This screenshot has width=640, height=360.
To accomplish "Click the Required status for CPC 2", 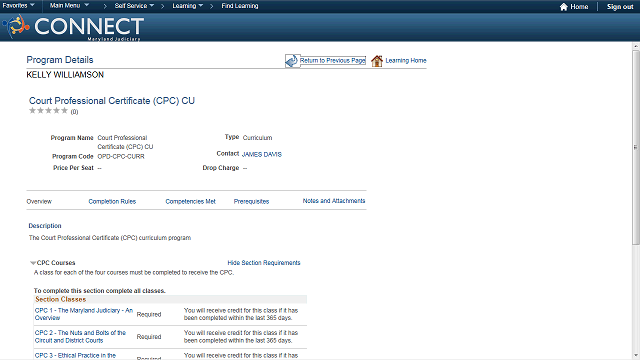I will (149, 337).
